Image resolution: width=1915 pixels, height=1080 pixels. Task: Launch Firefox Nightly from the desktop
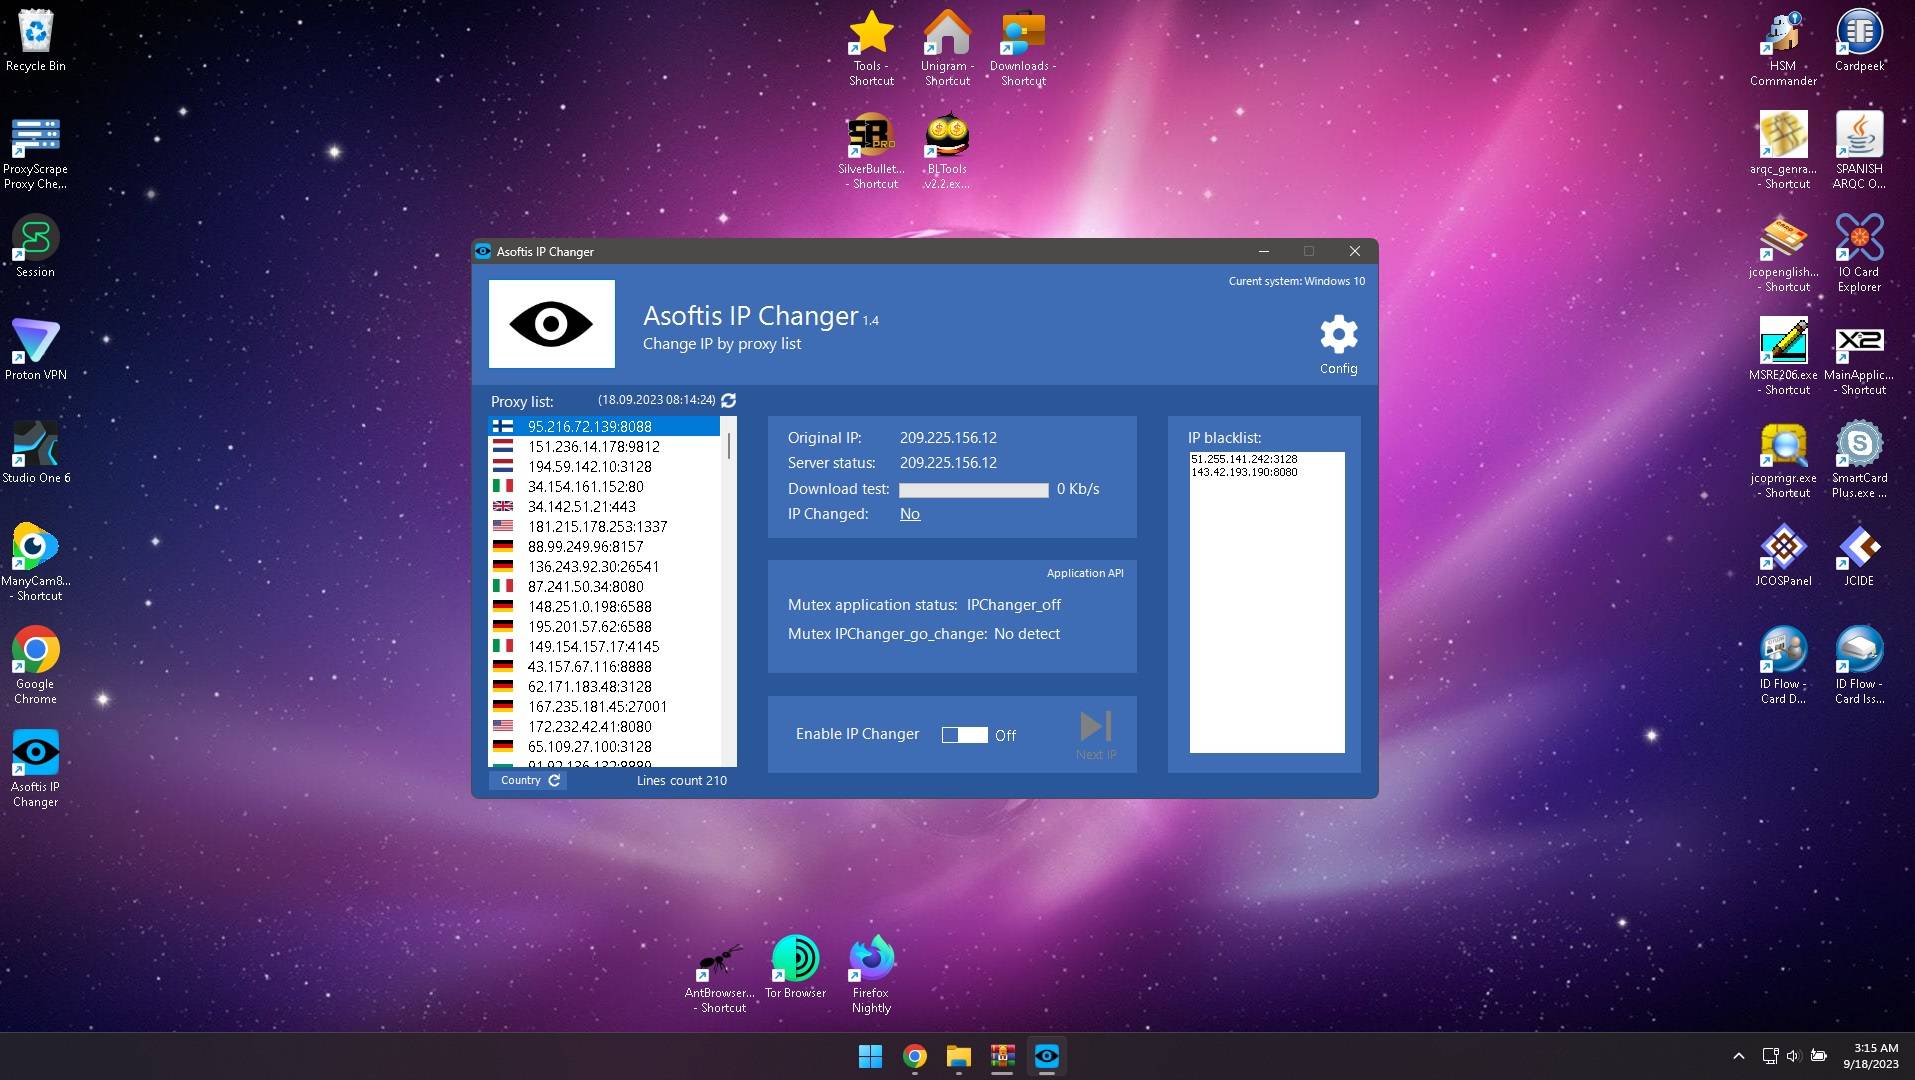(869, 955)
